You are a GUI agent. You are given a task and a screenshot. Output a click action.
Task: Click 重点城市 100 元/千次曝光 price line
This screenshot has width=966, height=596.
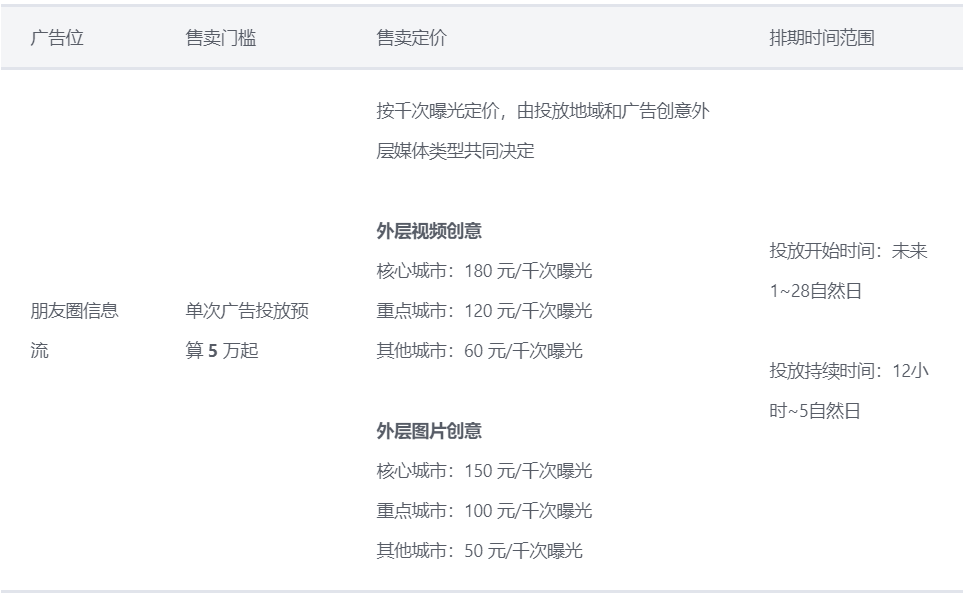484,511
